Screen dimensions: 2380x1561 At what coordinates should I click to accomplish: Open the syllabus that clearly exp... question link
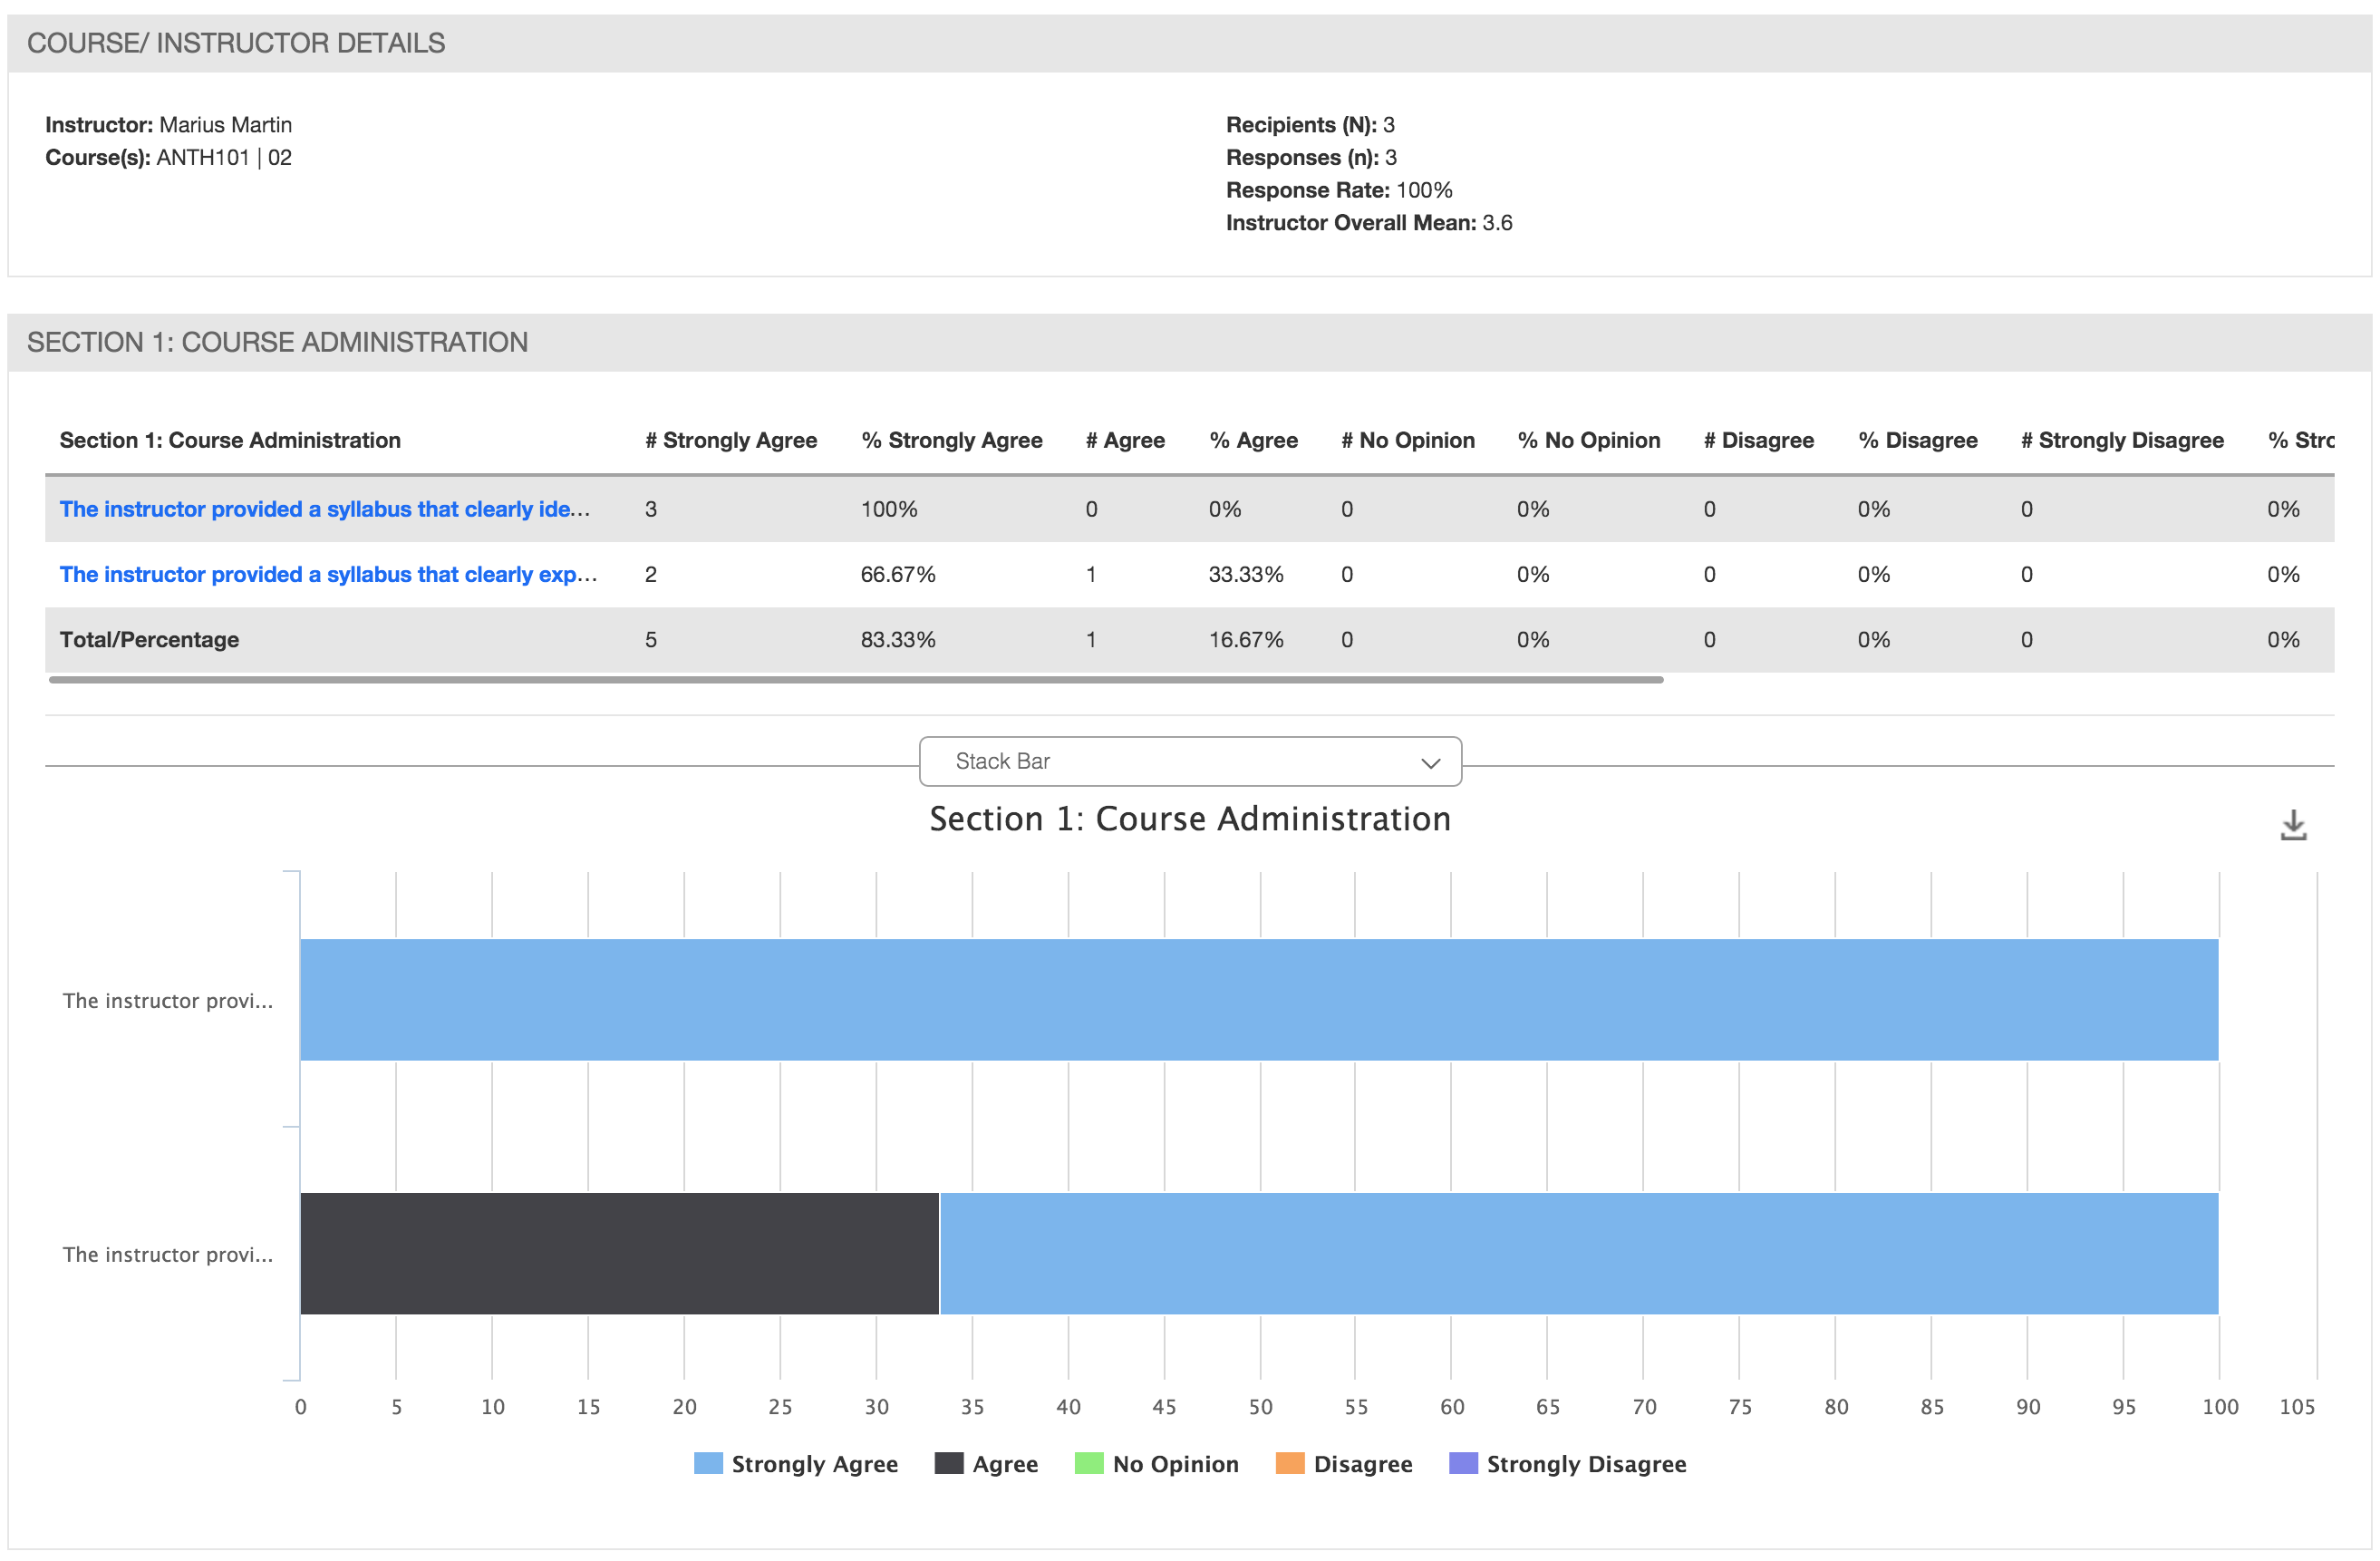pos(328,574)
